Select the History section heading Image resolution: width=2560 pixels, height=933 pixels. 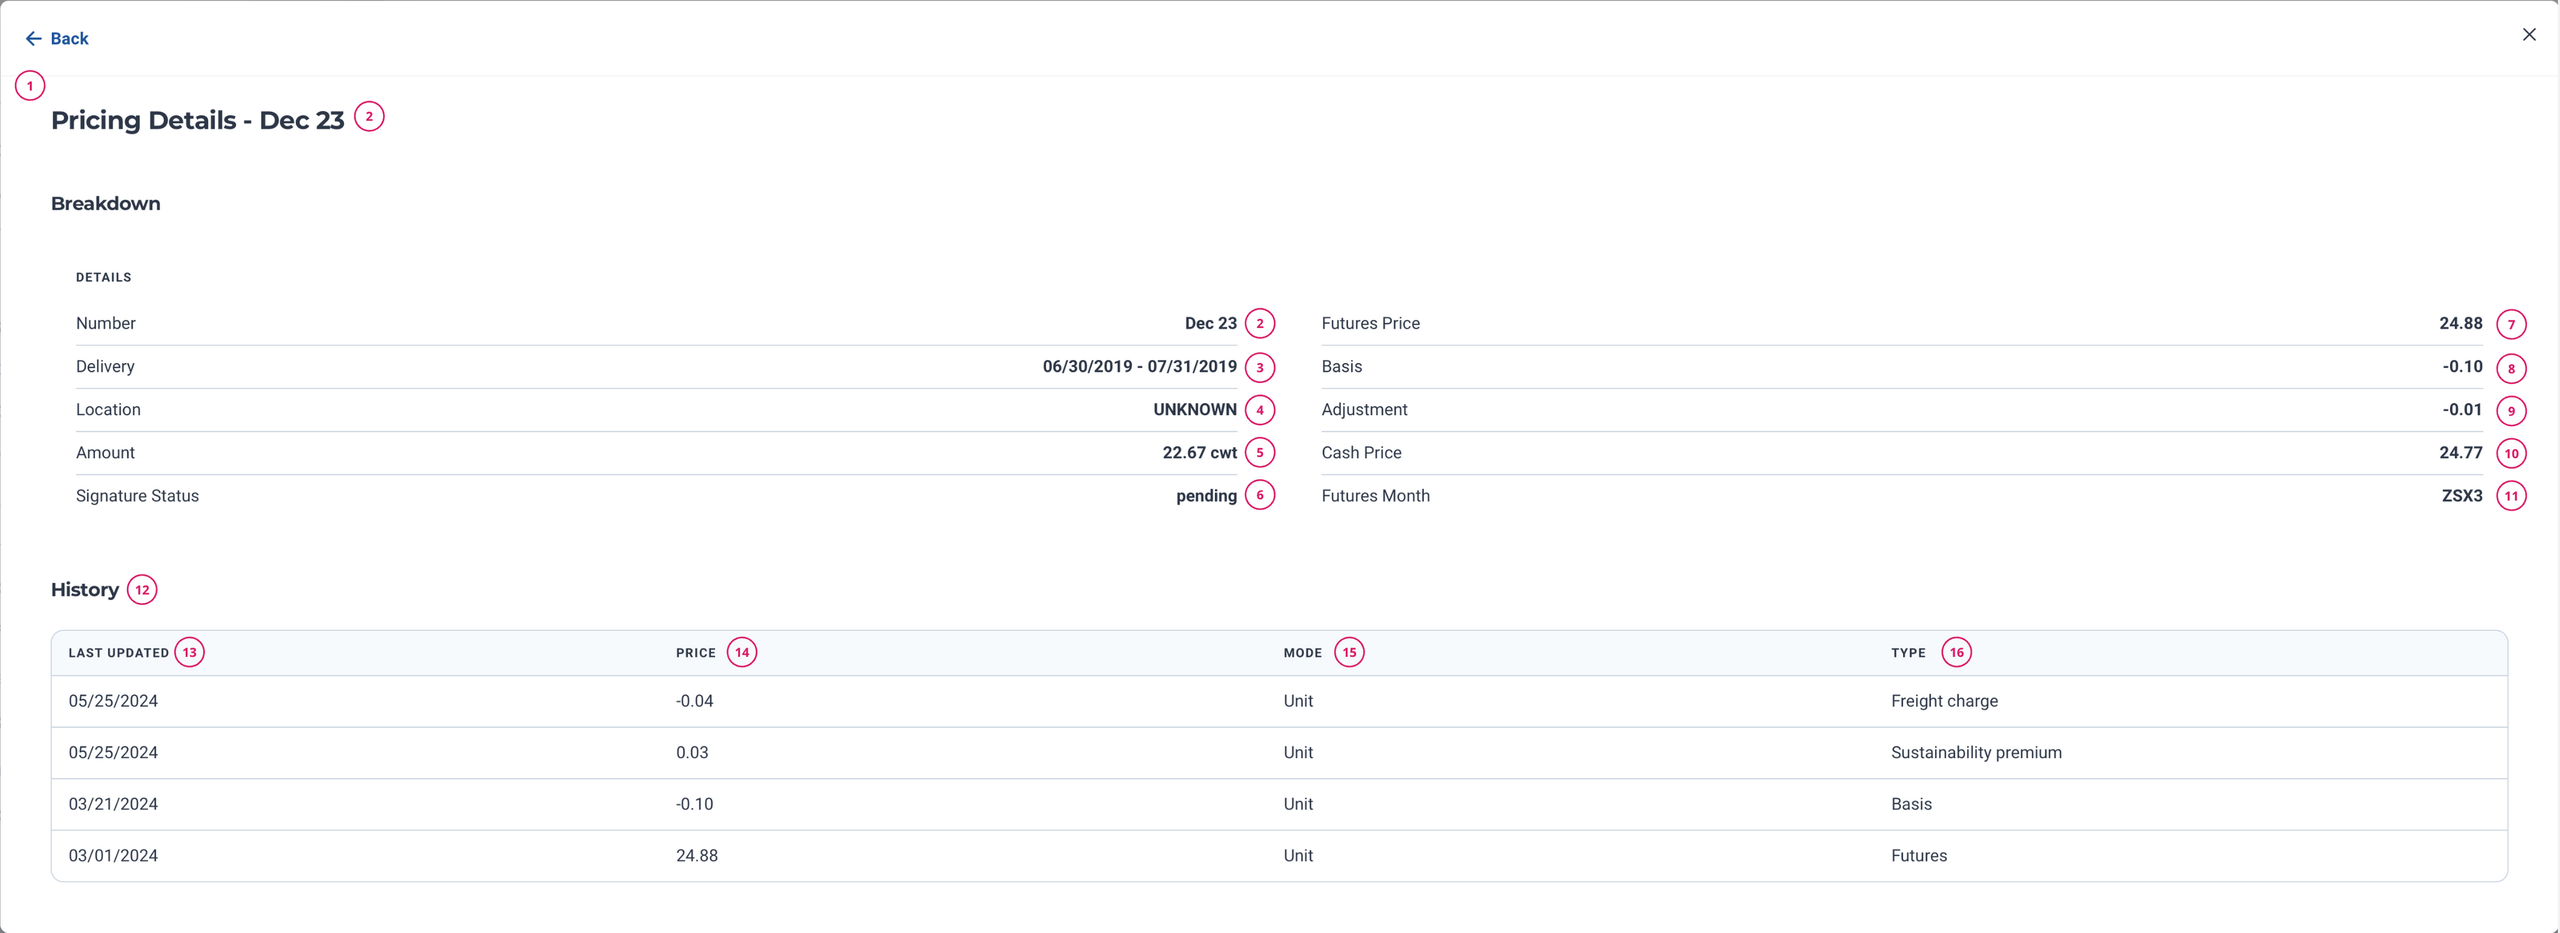87,589
